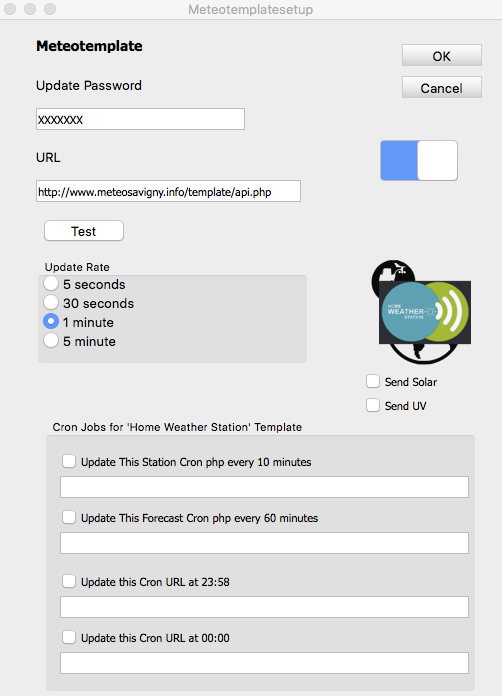Enable Update this Cron URL at 00:00

pyautogui.click(x=69, y=637)
